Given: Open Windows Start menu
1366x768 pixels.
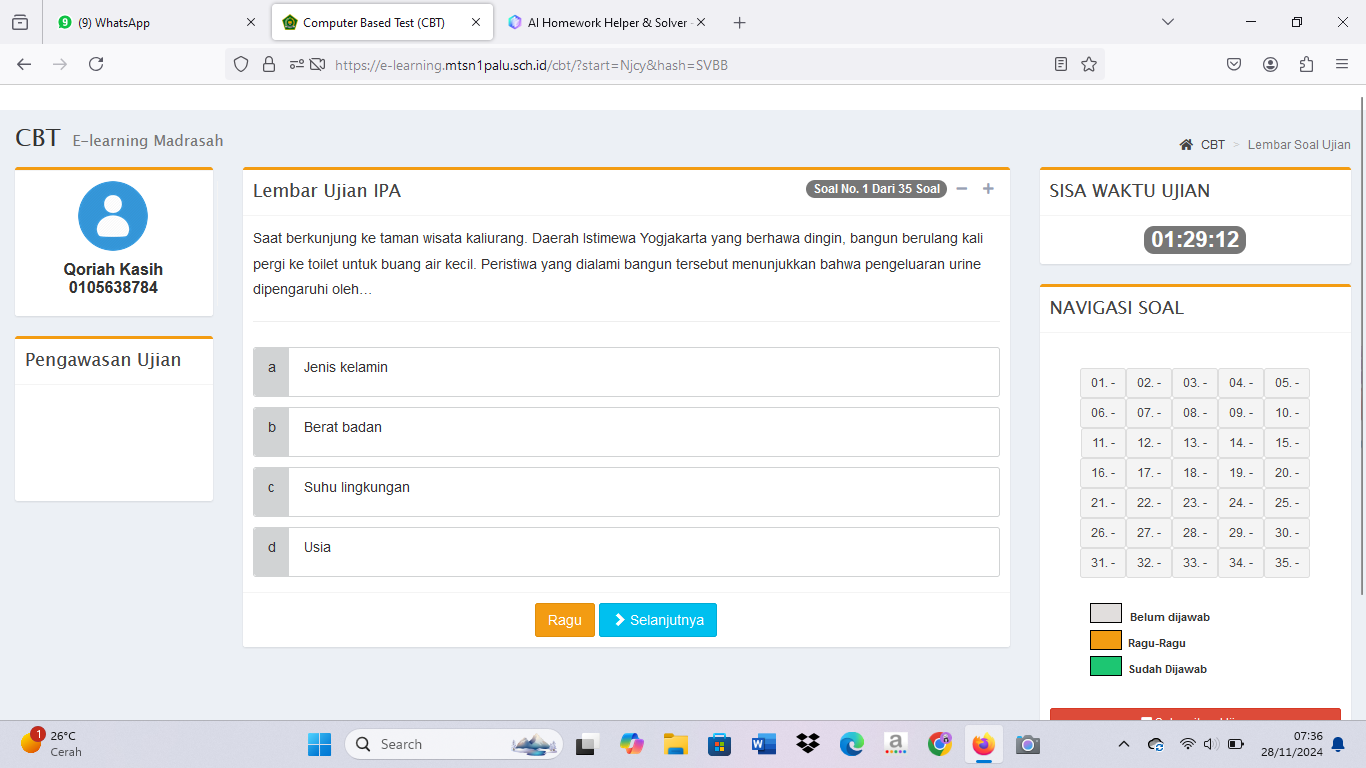Looking at the screenshot, I should click(x=319, y=744).
